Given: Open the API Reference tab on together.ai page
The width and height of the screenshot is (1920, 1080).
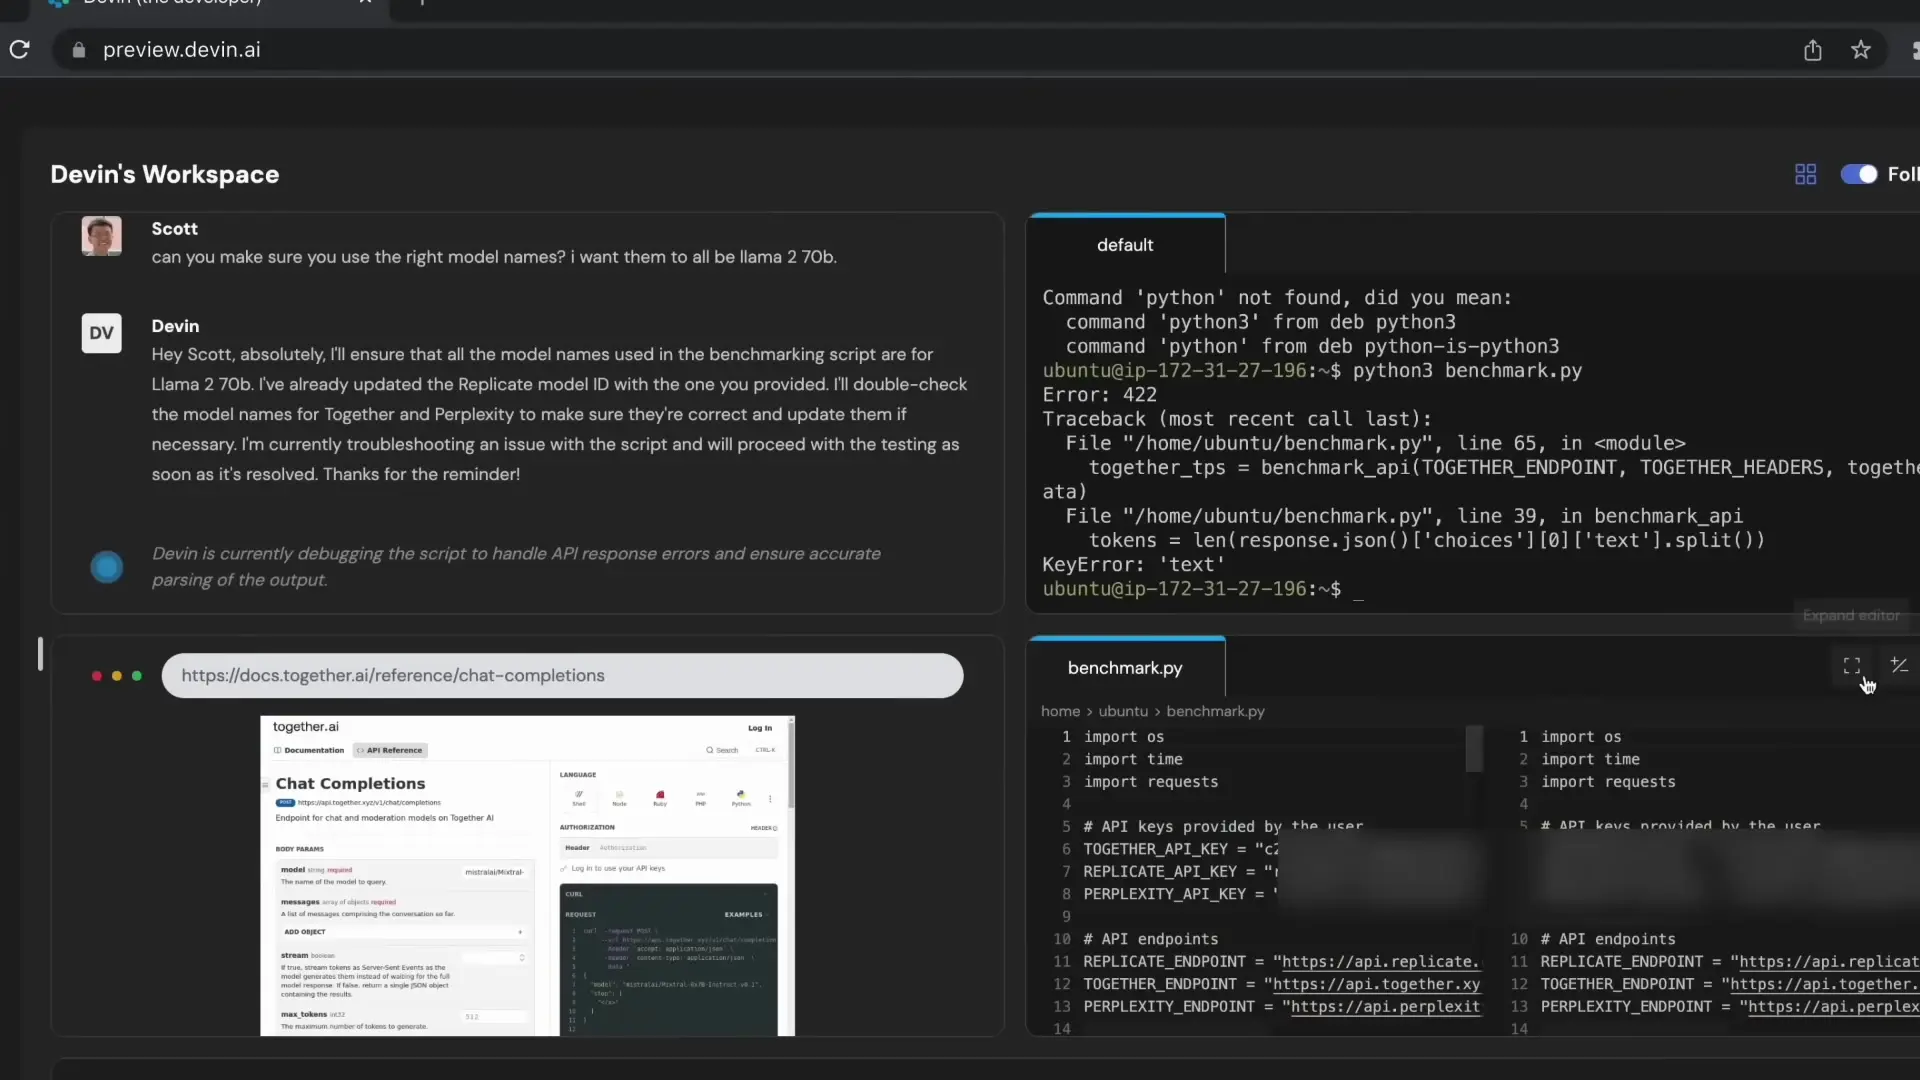Looking at the screenshot, I should pyautogui.click(x=390, y=750).
